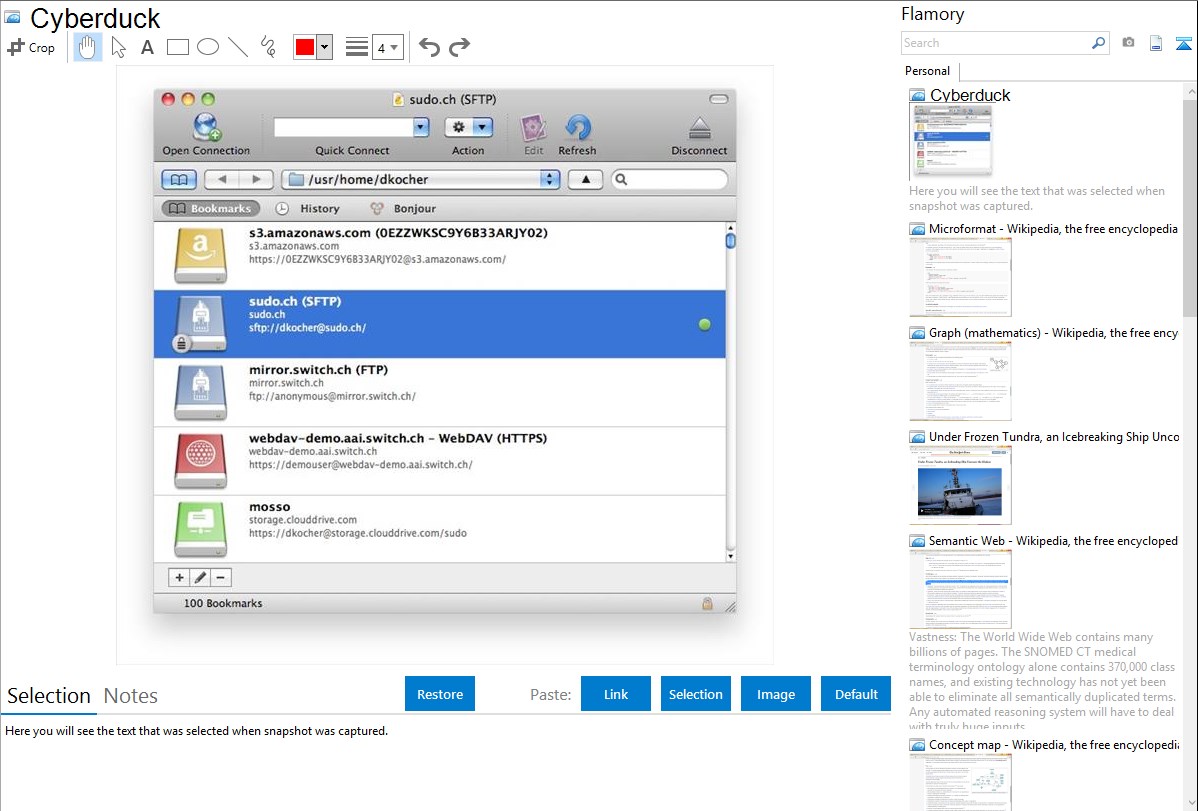The image size is (1198, 811).
Task: Go back with left arrow button
Action: 222,180
